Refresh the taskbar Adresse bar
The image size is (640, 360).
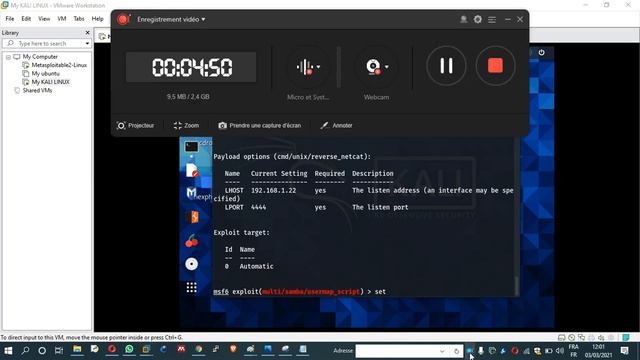click(456, 351)
